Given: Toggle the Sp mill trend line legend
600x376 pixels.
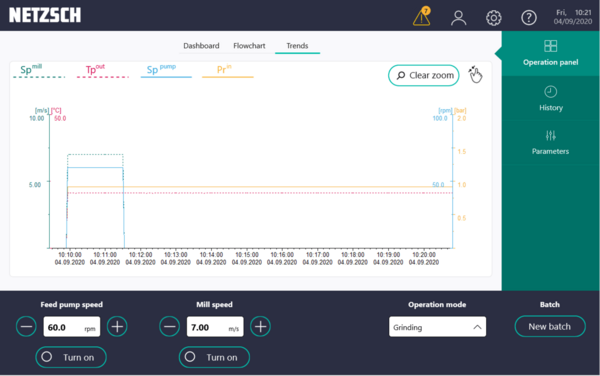Looking at the screenshot, I should tap(39, 71).
